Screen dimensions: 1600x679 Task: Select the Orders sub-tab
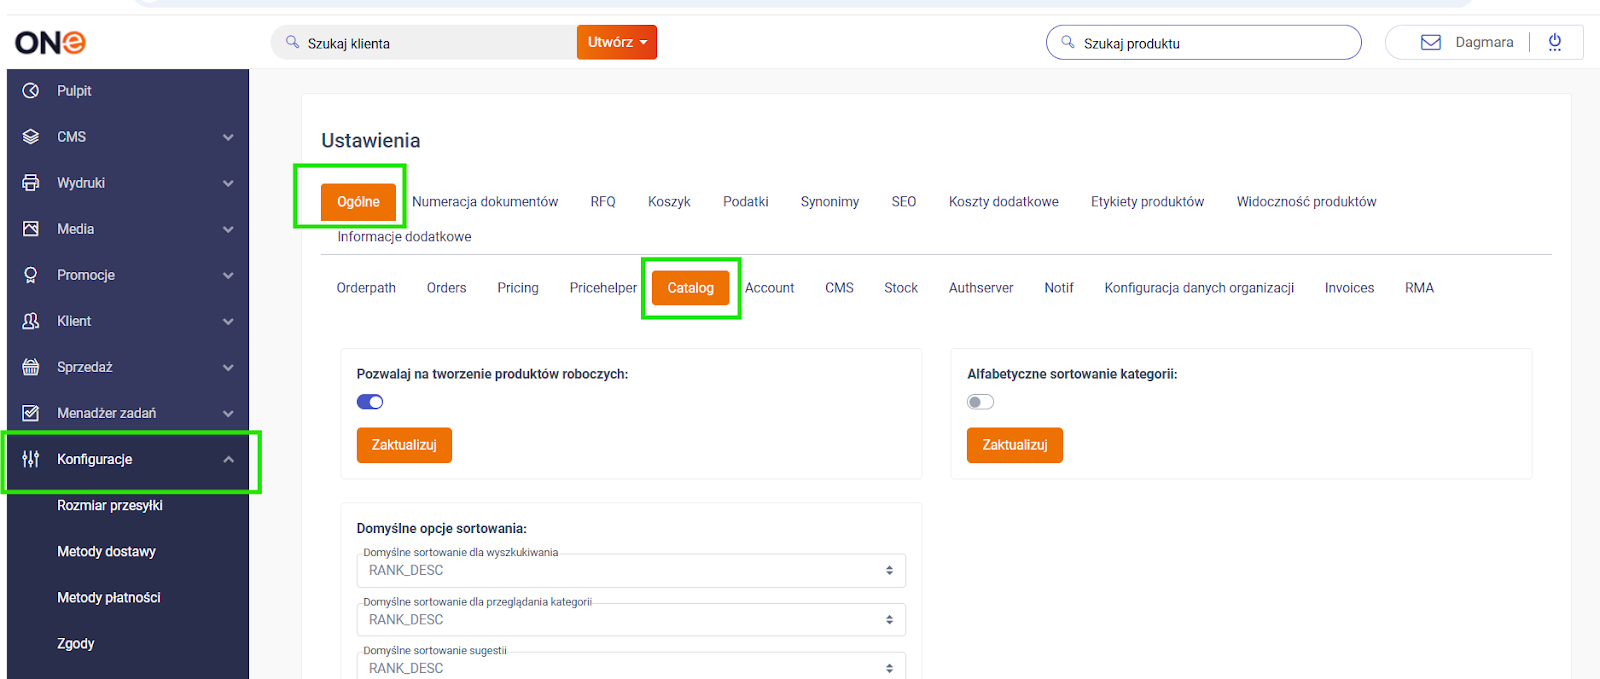pyautogui.click(x=446, y=288)
